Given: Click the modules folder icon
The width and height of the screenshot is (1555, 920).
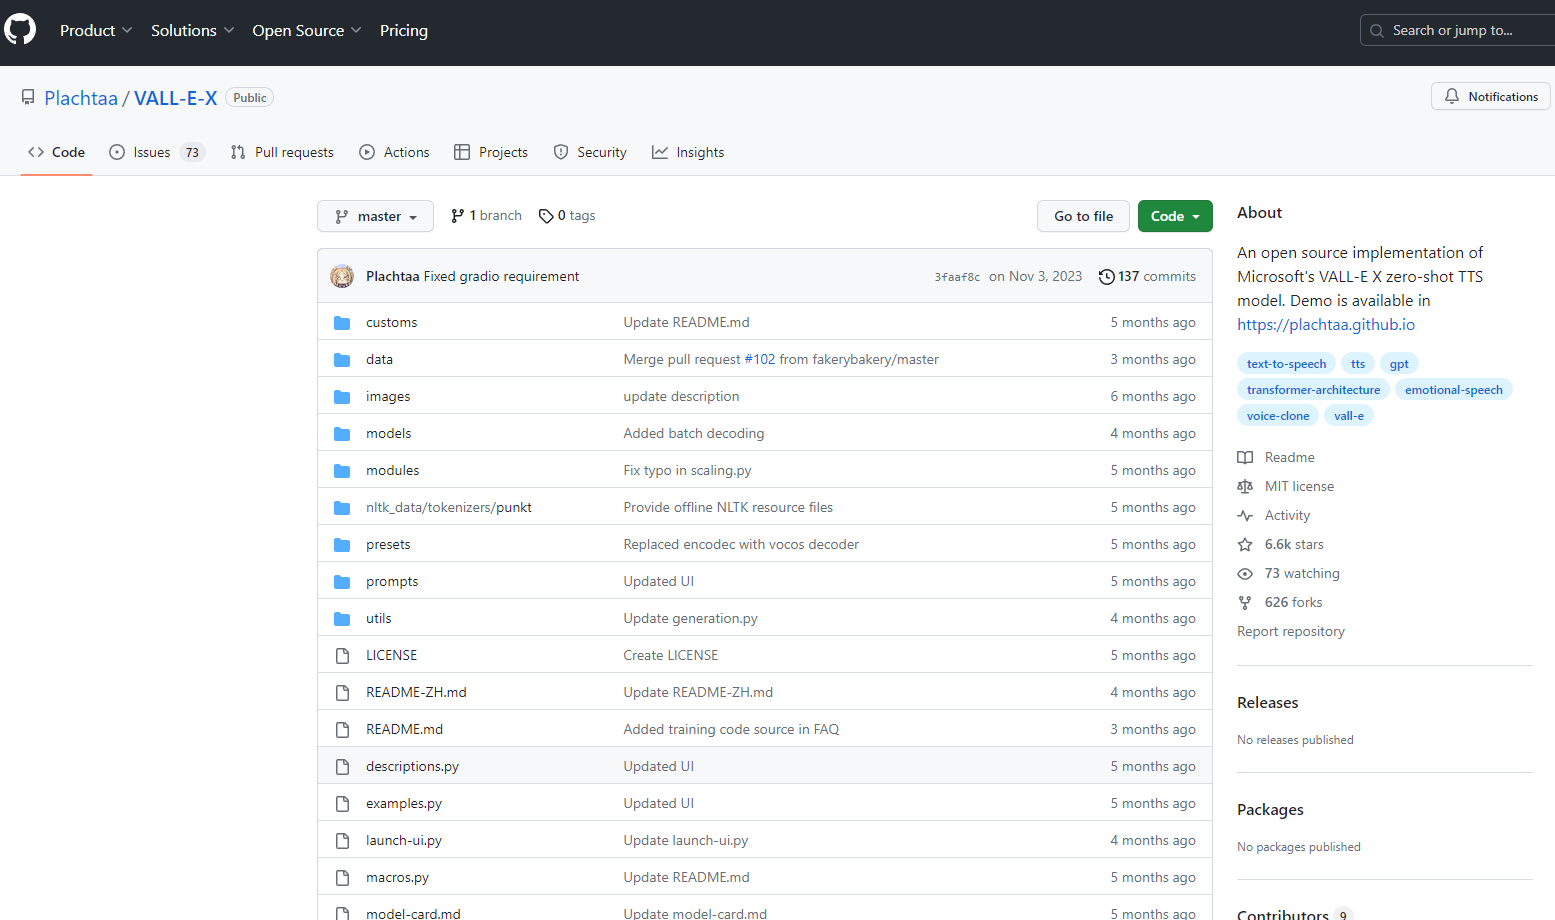Looking at the screenshot, I should 342,470.
